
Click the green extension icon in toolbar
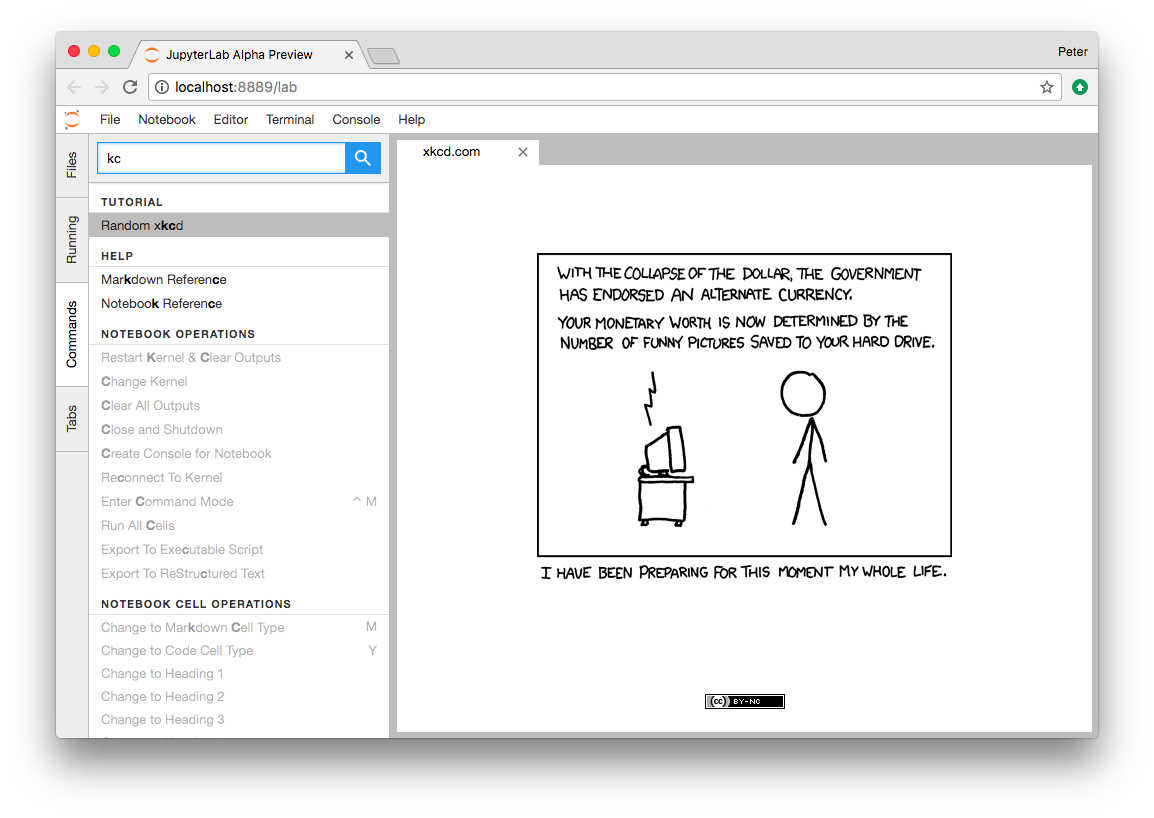(1080, 87)
